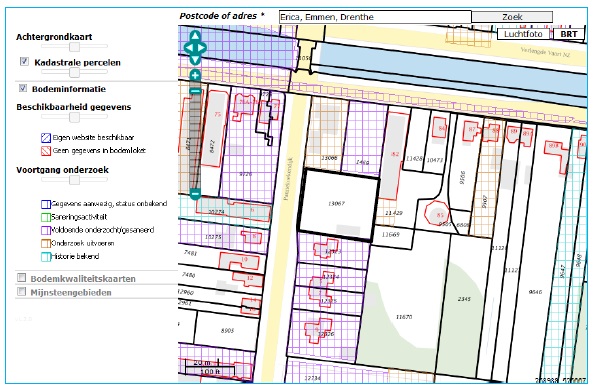Screen dimensions: 595x391
Task: Uncheck the Bodeminformatie checkbox
Action: pyautogui.click(x=23, y=88)
